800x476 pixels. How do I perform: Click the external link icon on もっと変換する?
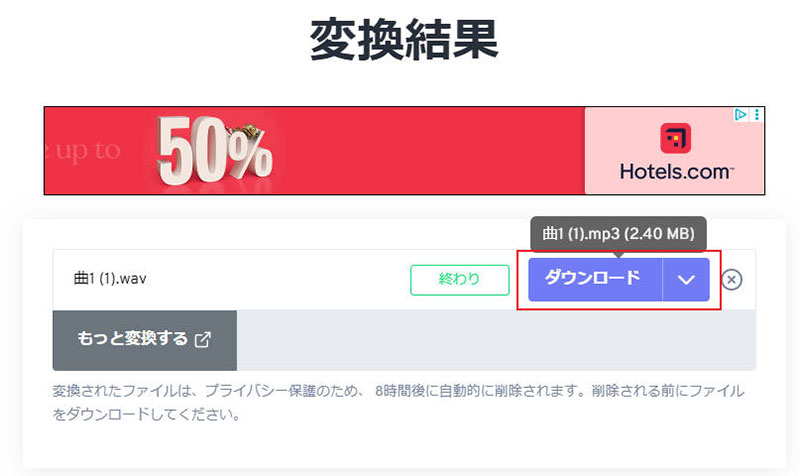coord(203,340)
